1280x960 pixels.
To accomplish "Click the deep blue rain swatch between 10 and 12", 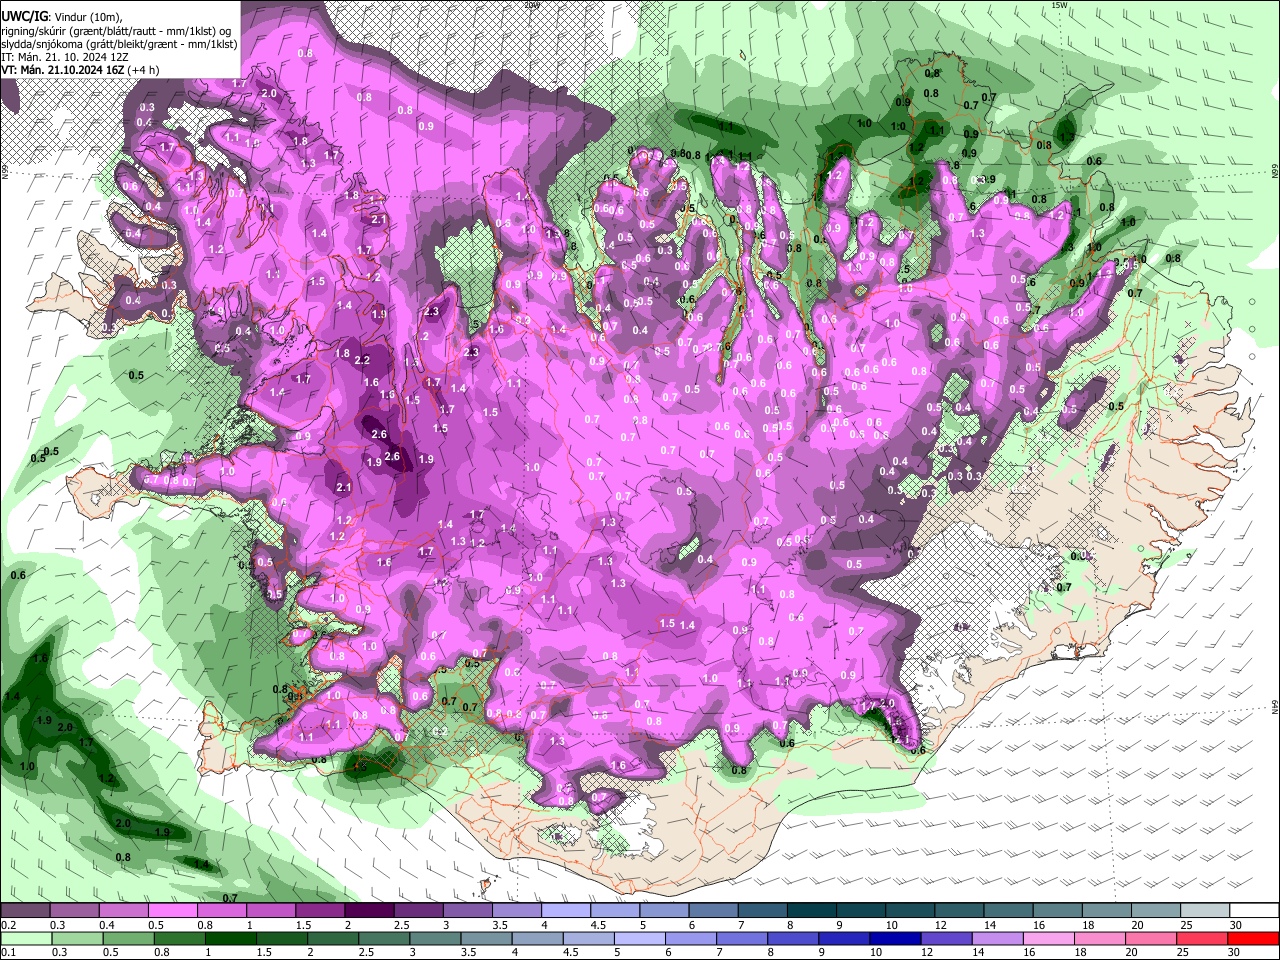I will click(895, 939).
